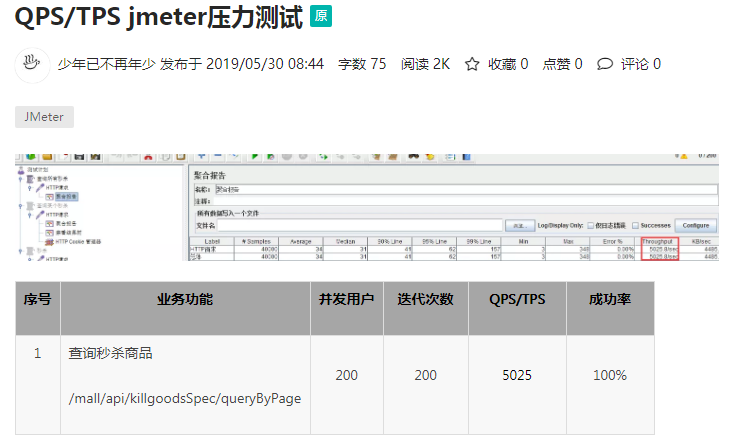730x442 pixels.
Task: Select the first enabled thread group row
Action: (52, 179)
